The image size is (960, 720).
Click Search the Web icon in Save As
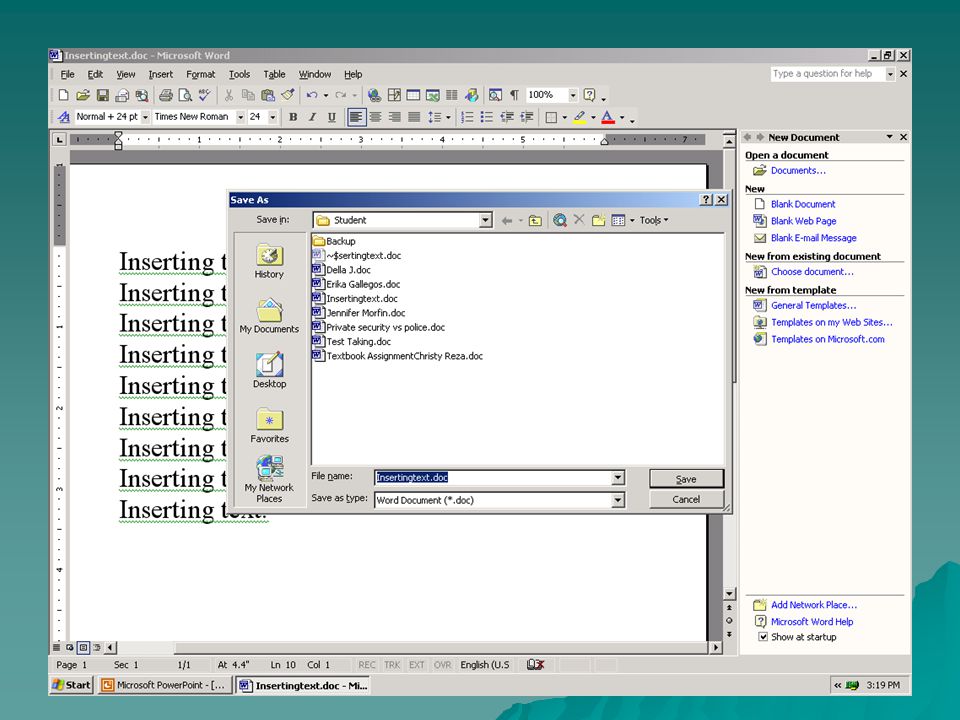pos(560,220)
